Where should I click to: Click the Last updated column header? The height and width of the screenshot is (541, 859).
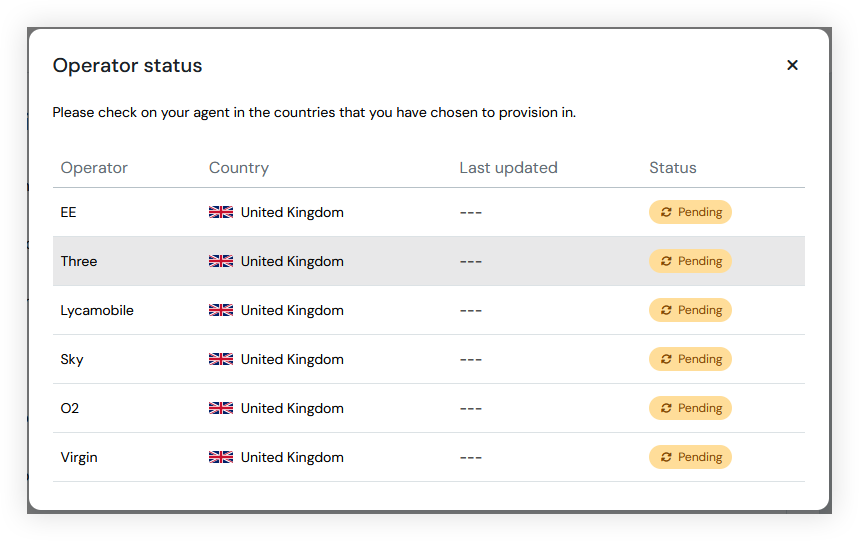coord(508,168)
